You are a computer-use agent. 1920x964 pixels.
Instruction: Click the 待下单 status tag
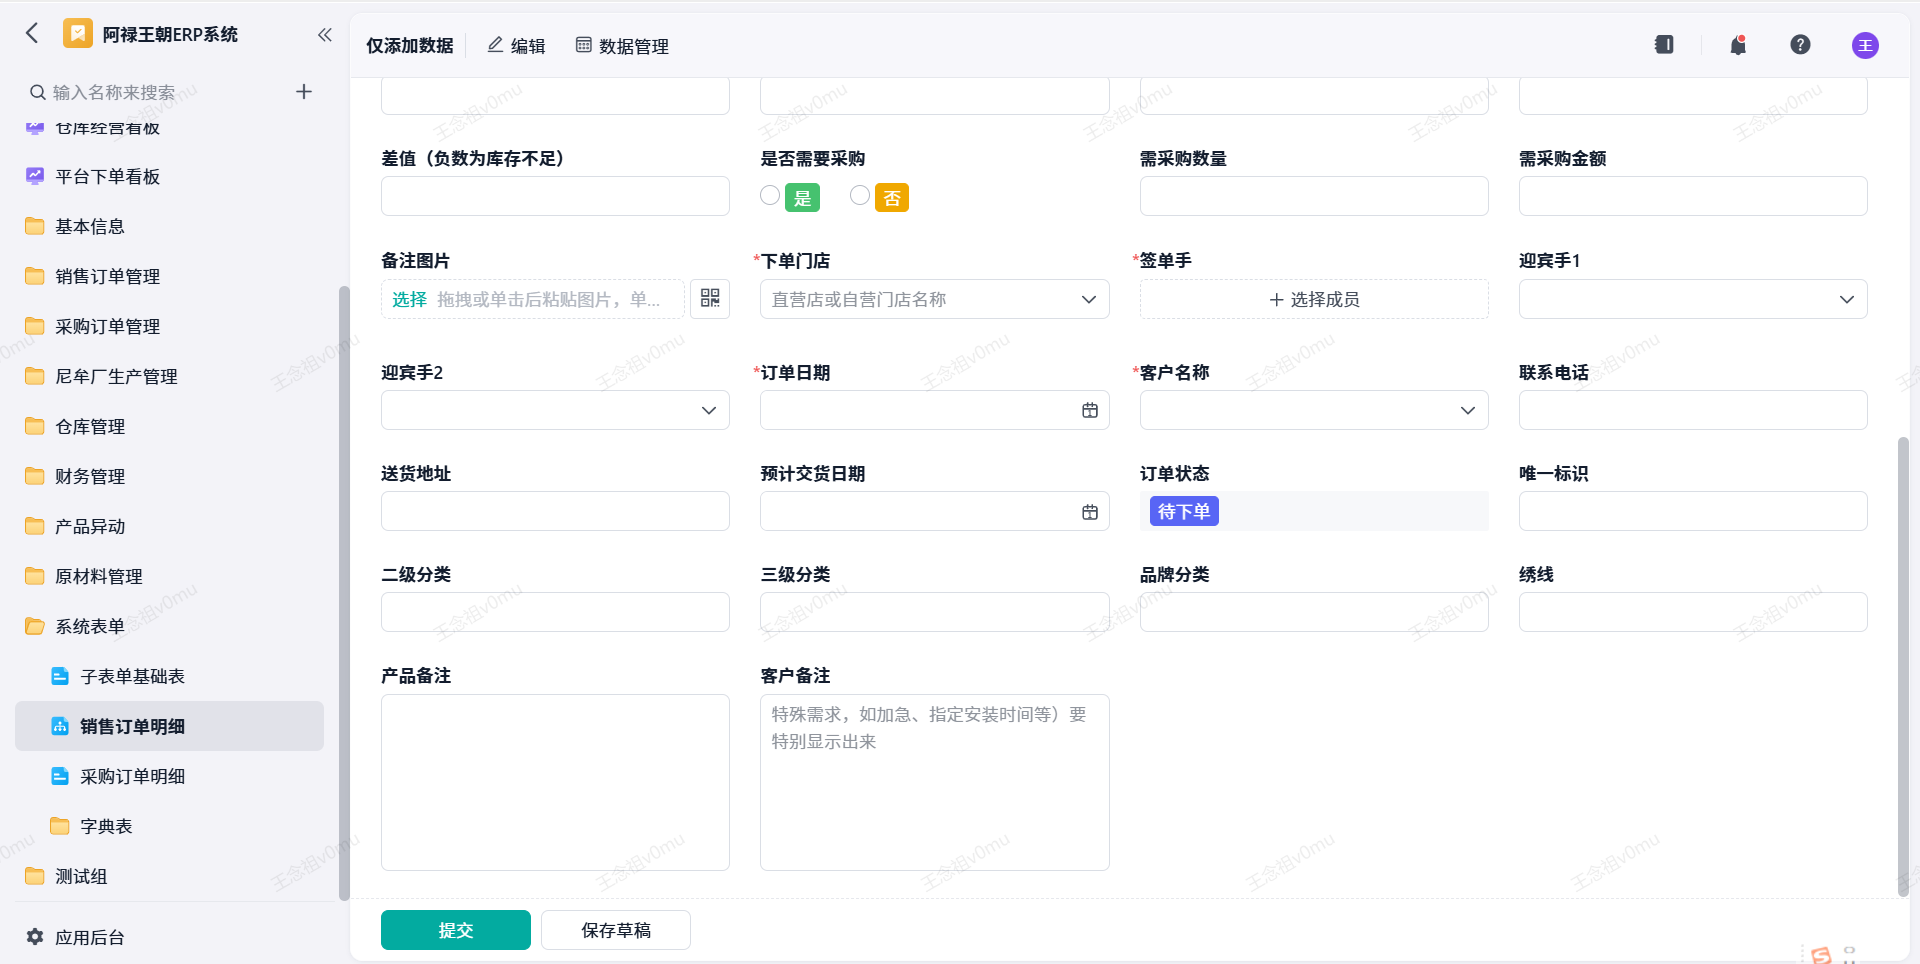[1184, 512]
